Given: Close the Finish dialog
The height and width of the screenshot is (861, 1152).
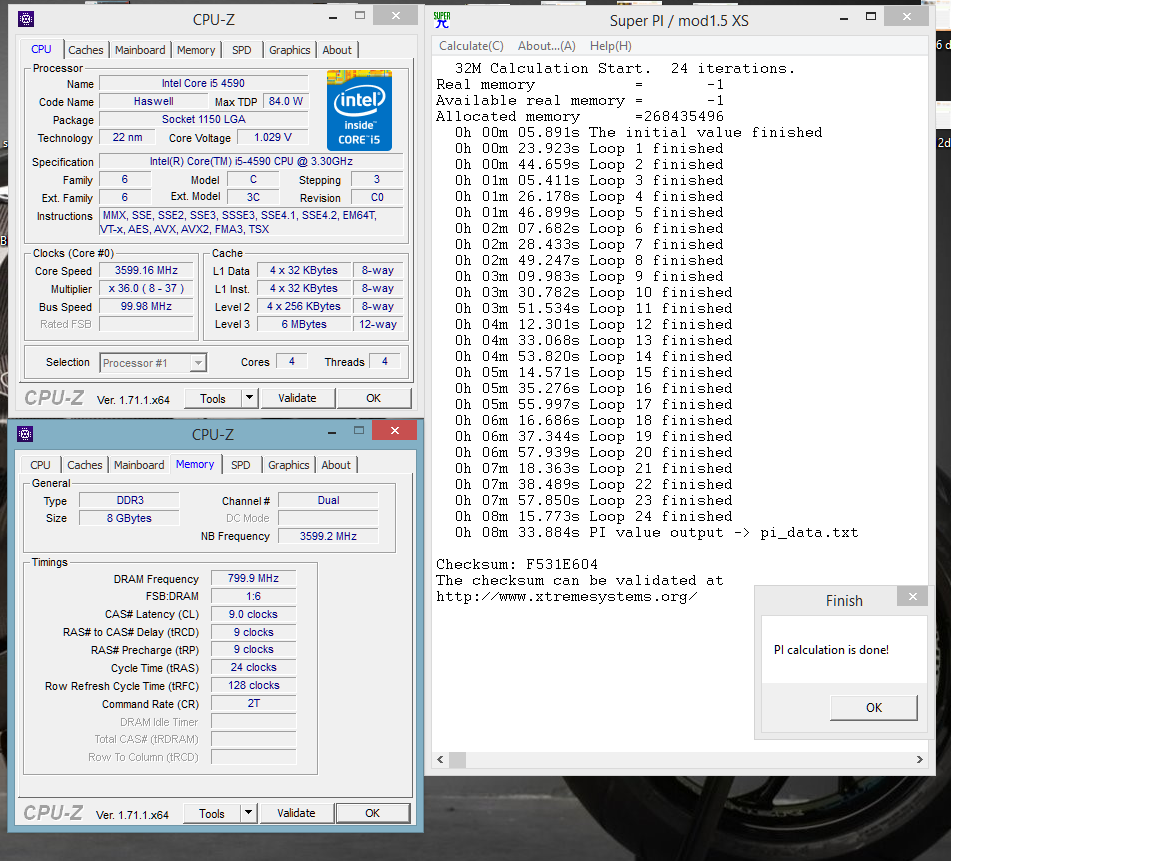Looking at the screenshot, I should coord(912,597).
